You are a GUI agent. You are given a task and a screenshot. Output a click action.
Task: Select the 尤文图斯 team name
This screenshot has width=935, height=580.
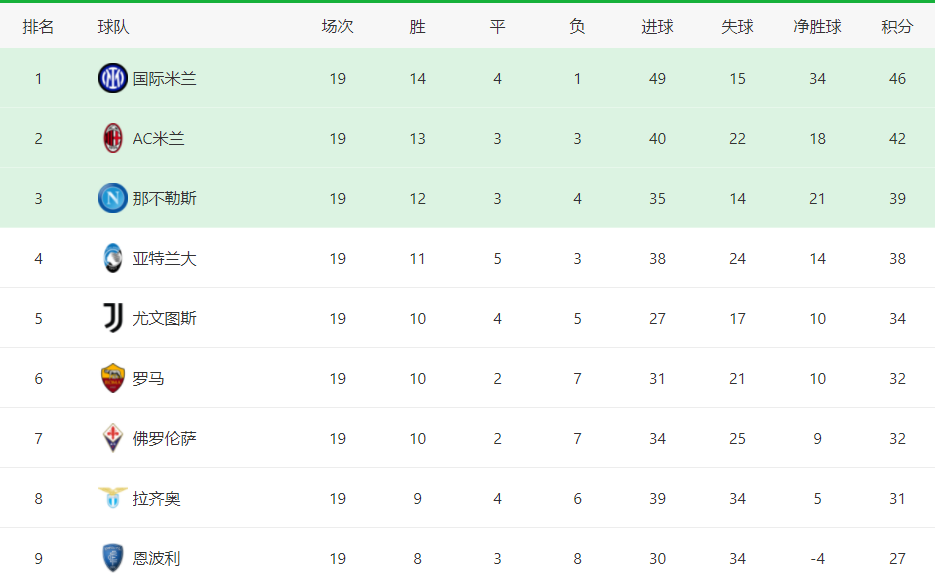coord(164,318)
